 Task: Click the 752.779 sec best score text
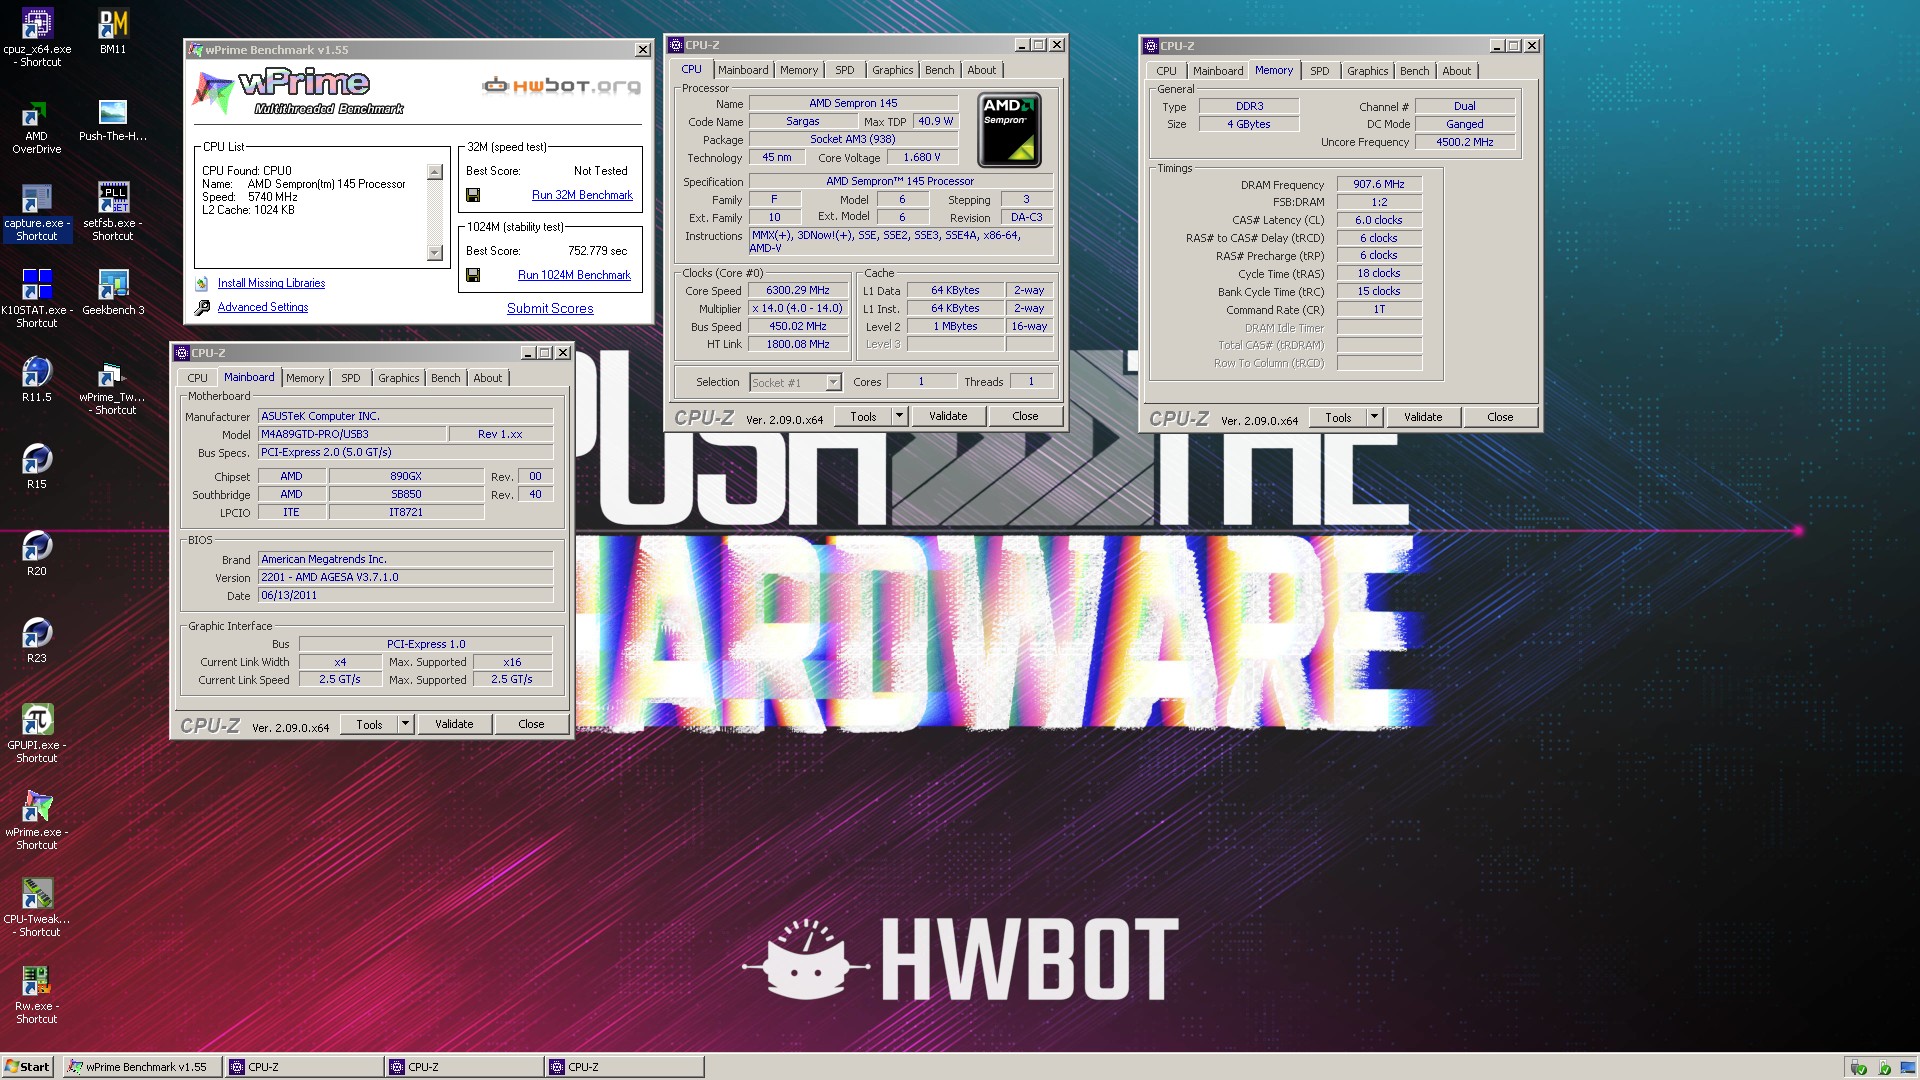pyautogui.click(x=598, y=251)
